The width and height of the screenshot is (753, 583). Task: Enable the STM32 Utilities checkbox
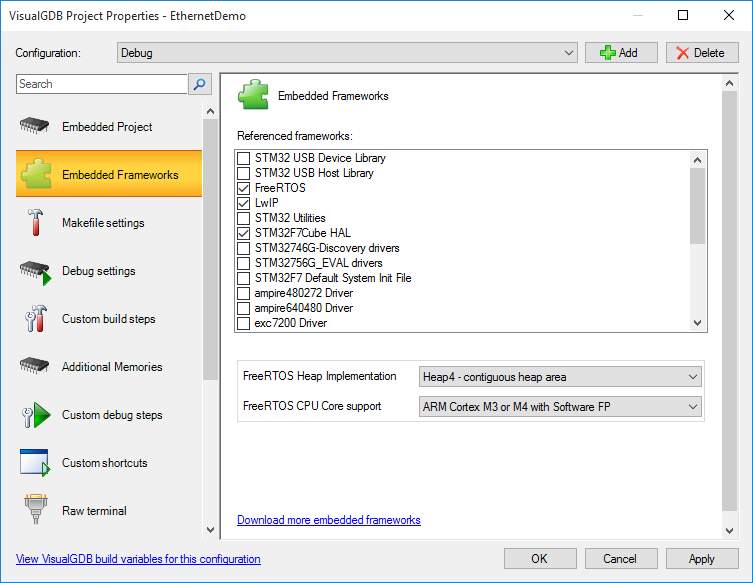tap(243, 218)
